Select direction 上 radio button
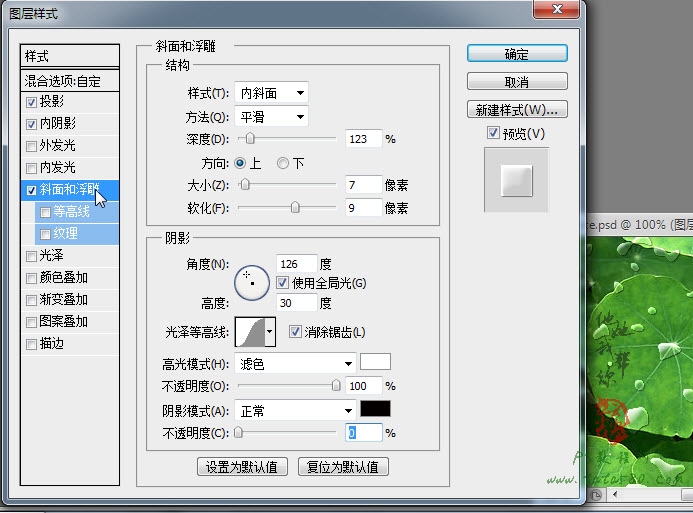 240,163
